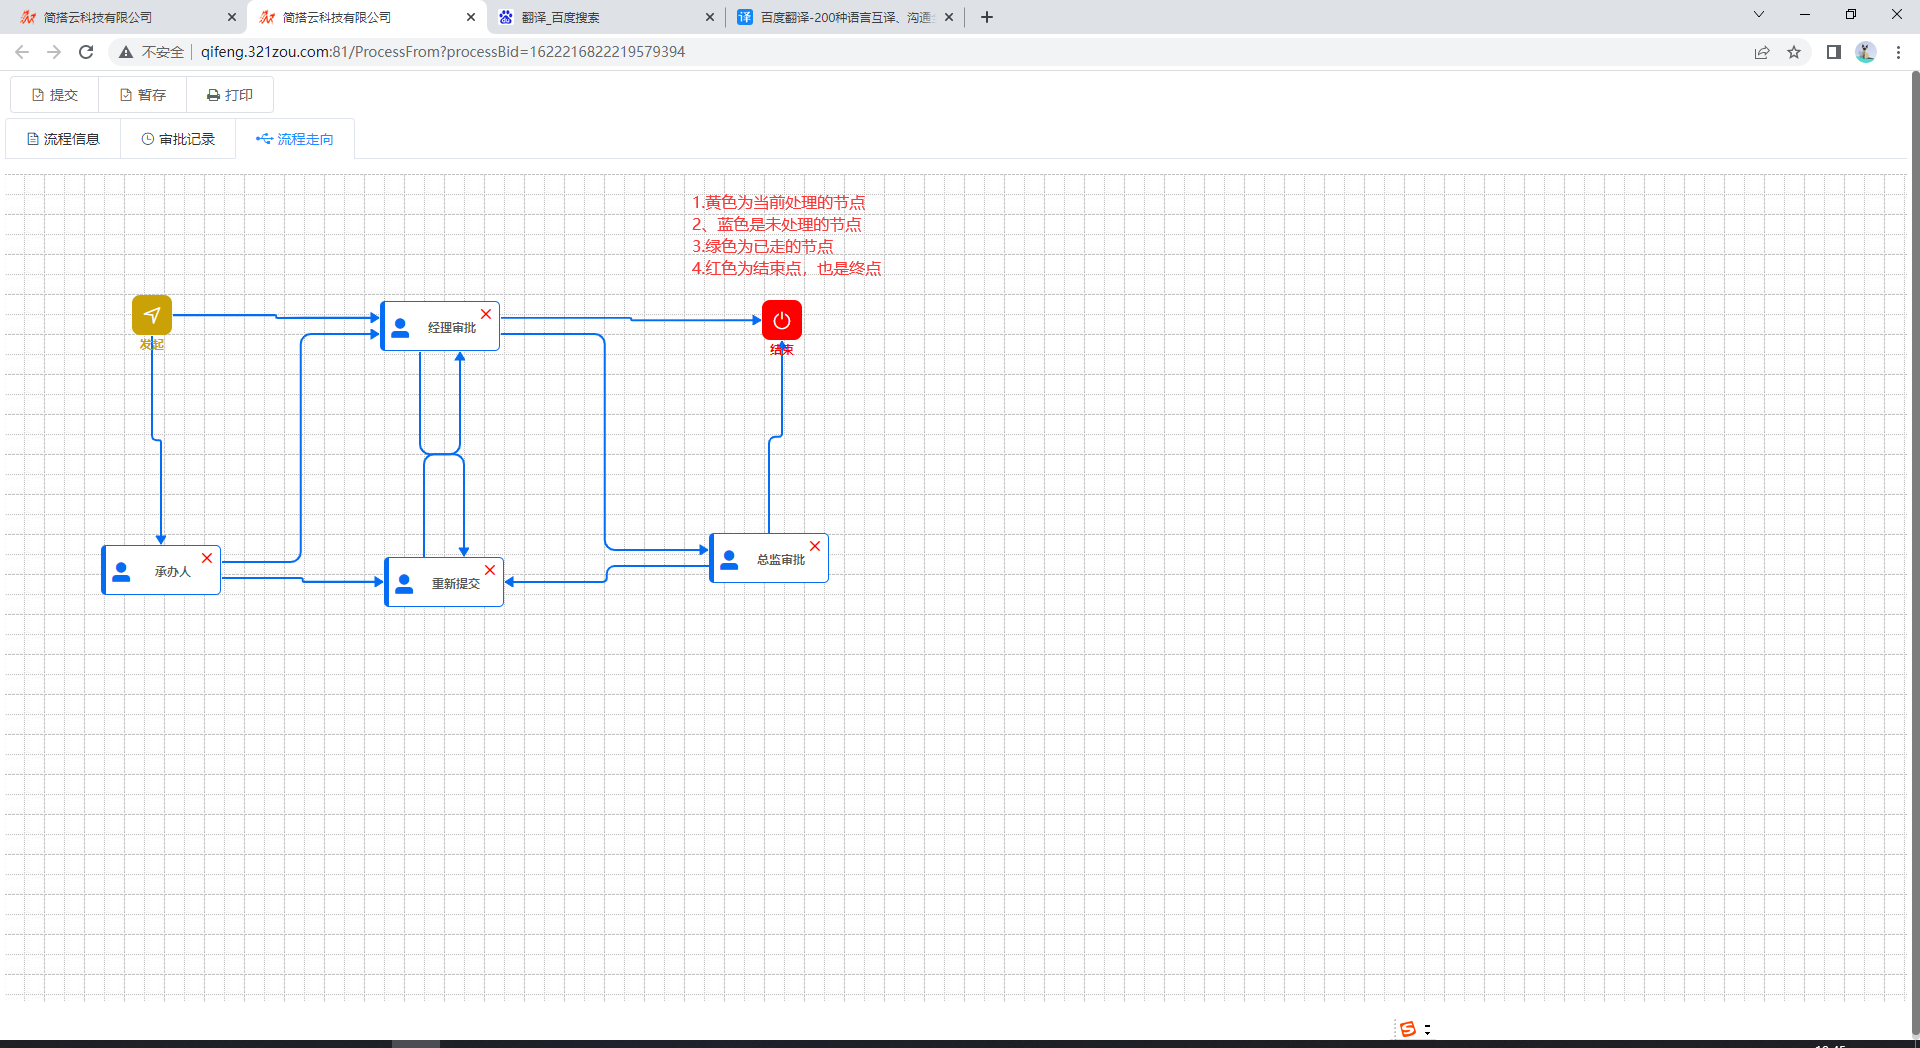The height and width of the screenshot is (1048, 1920).
Task: Click legend text 2、蓝色是未处理的节点
Action: click(x=777, y=225)
